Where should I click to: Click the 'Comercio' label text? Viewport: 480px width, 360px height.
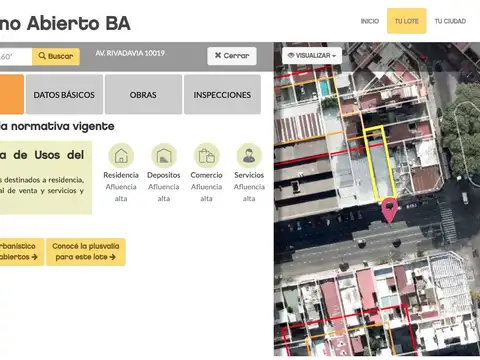point(206,175)
